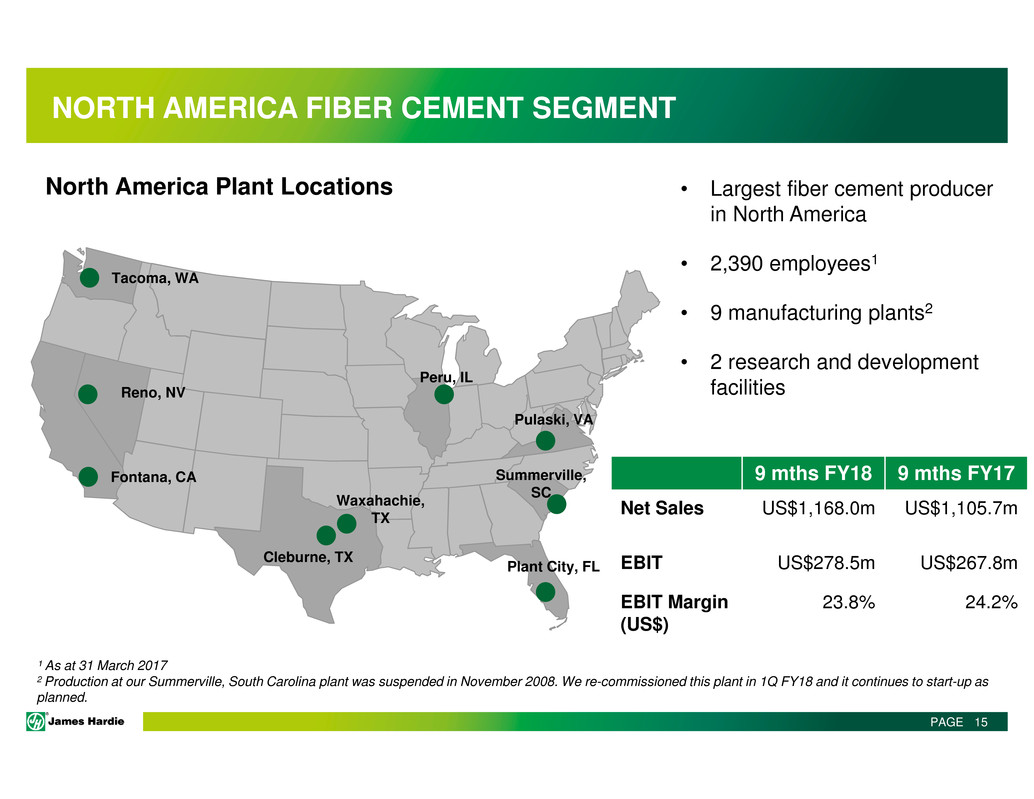
Task: Select the Reno, NV green dot
Action: pyautogui.click(x=89, y=394)
